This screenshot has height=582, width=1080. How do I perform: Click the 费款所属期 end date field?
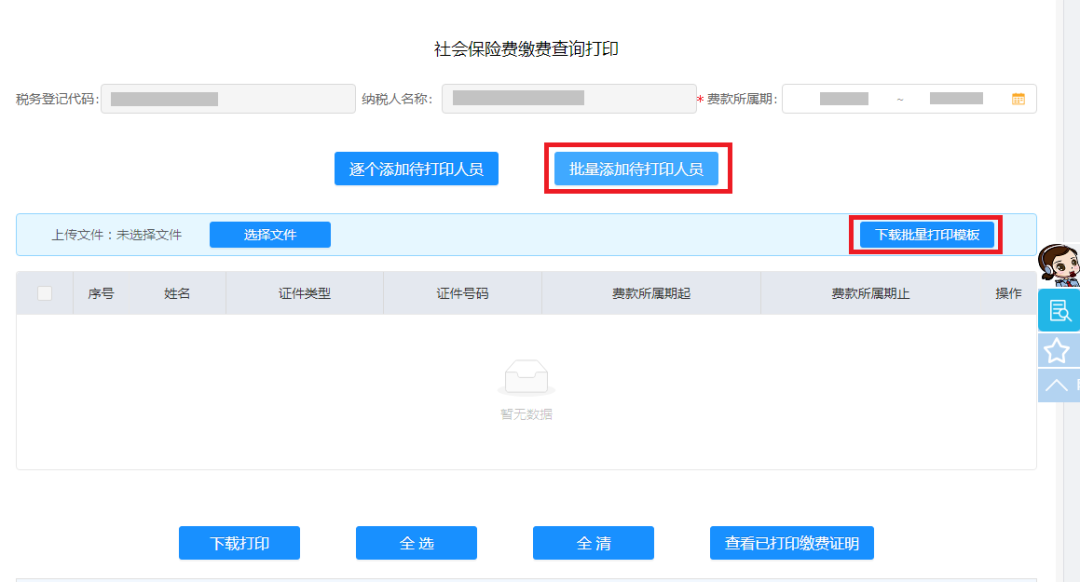(955, 98)
